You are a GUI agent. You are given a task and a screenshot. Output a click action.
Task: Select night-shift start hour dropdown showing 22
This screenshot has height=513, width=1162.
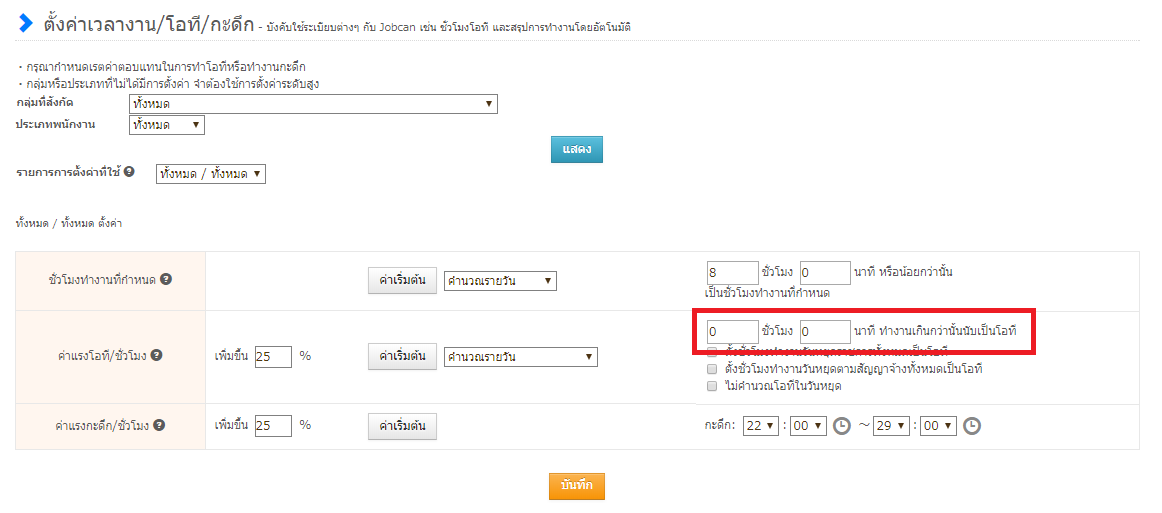click(761, 426)
